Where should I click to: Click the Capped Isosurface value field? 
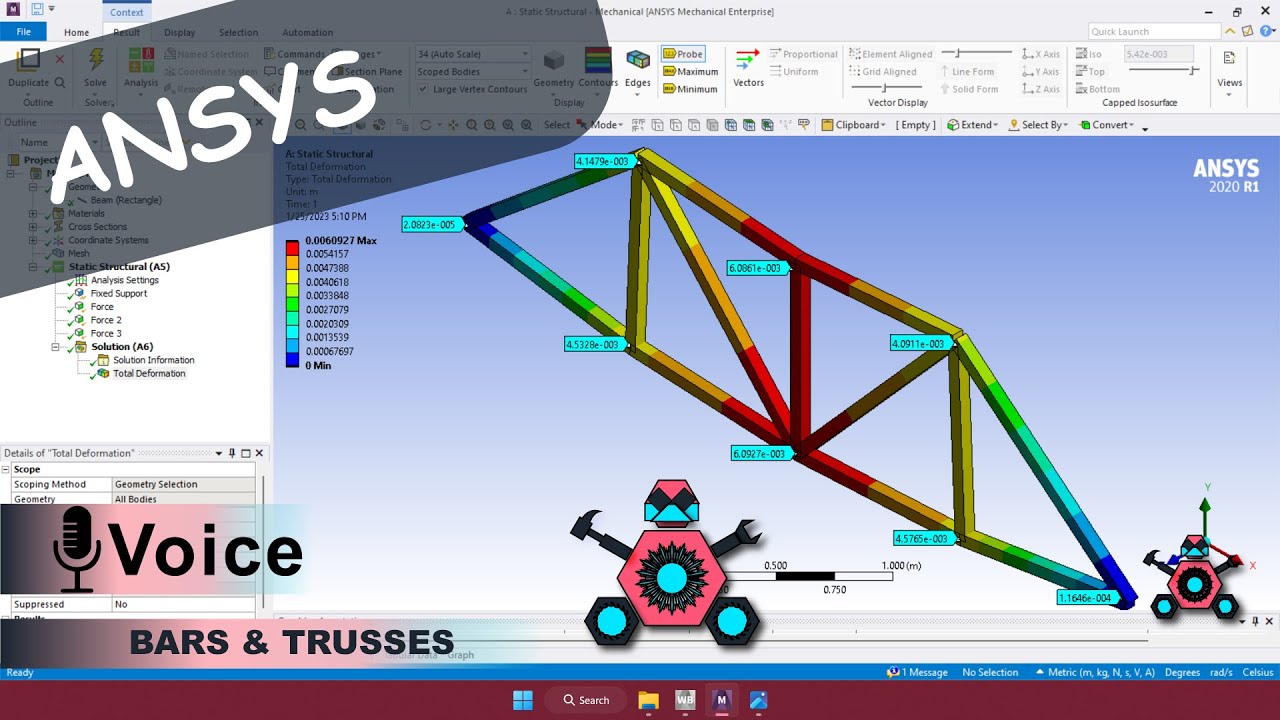pos(1158,54)
